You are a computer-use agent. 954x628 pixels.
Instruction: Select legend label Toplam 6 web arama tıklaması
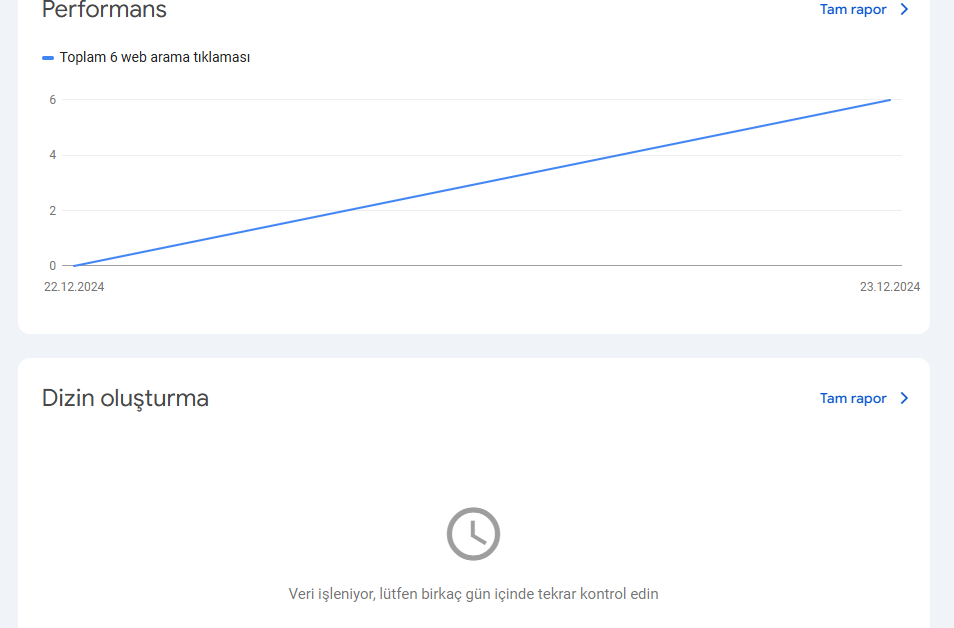(x=155, y=57)
